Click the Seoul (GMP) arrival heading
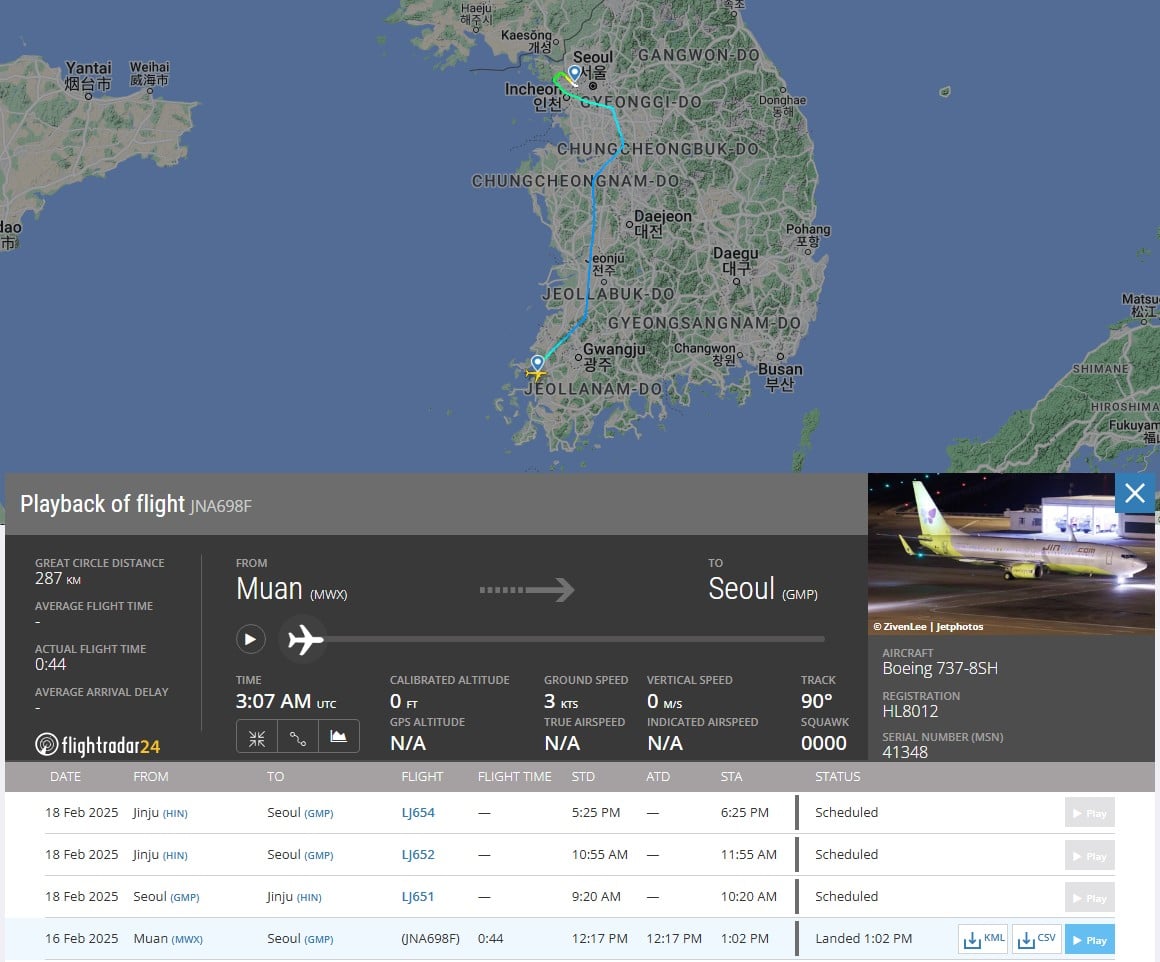This screenshot has height=962, width=1160. 763,589
